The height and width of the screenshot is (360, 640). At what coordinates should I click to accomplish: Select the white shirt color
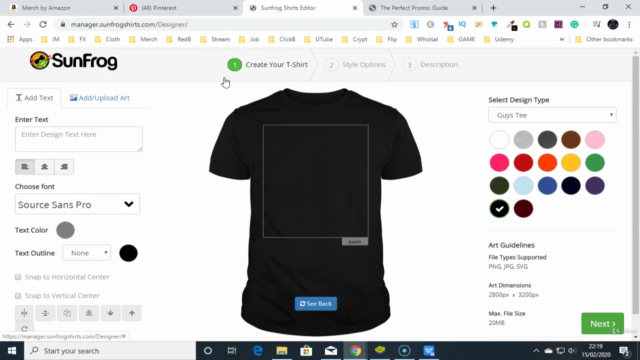click(x=499, y=140)
